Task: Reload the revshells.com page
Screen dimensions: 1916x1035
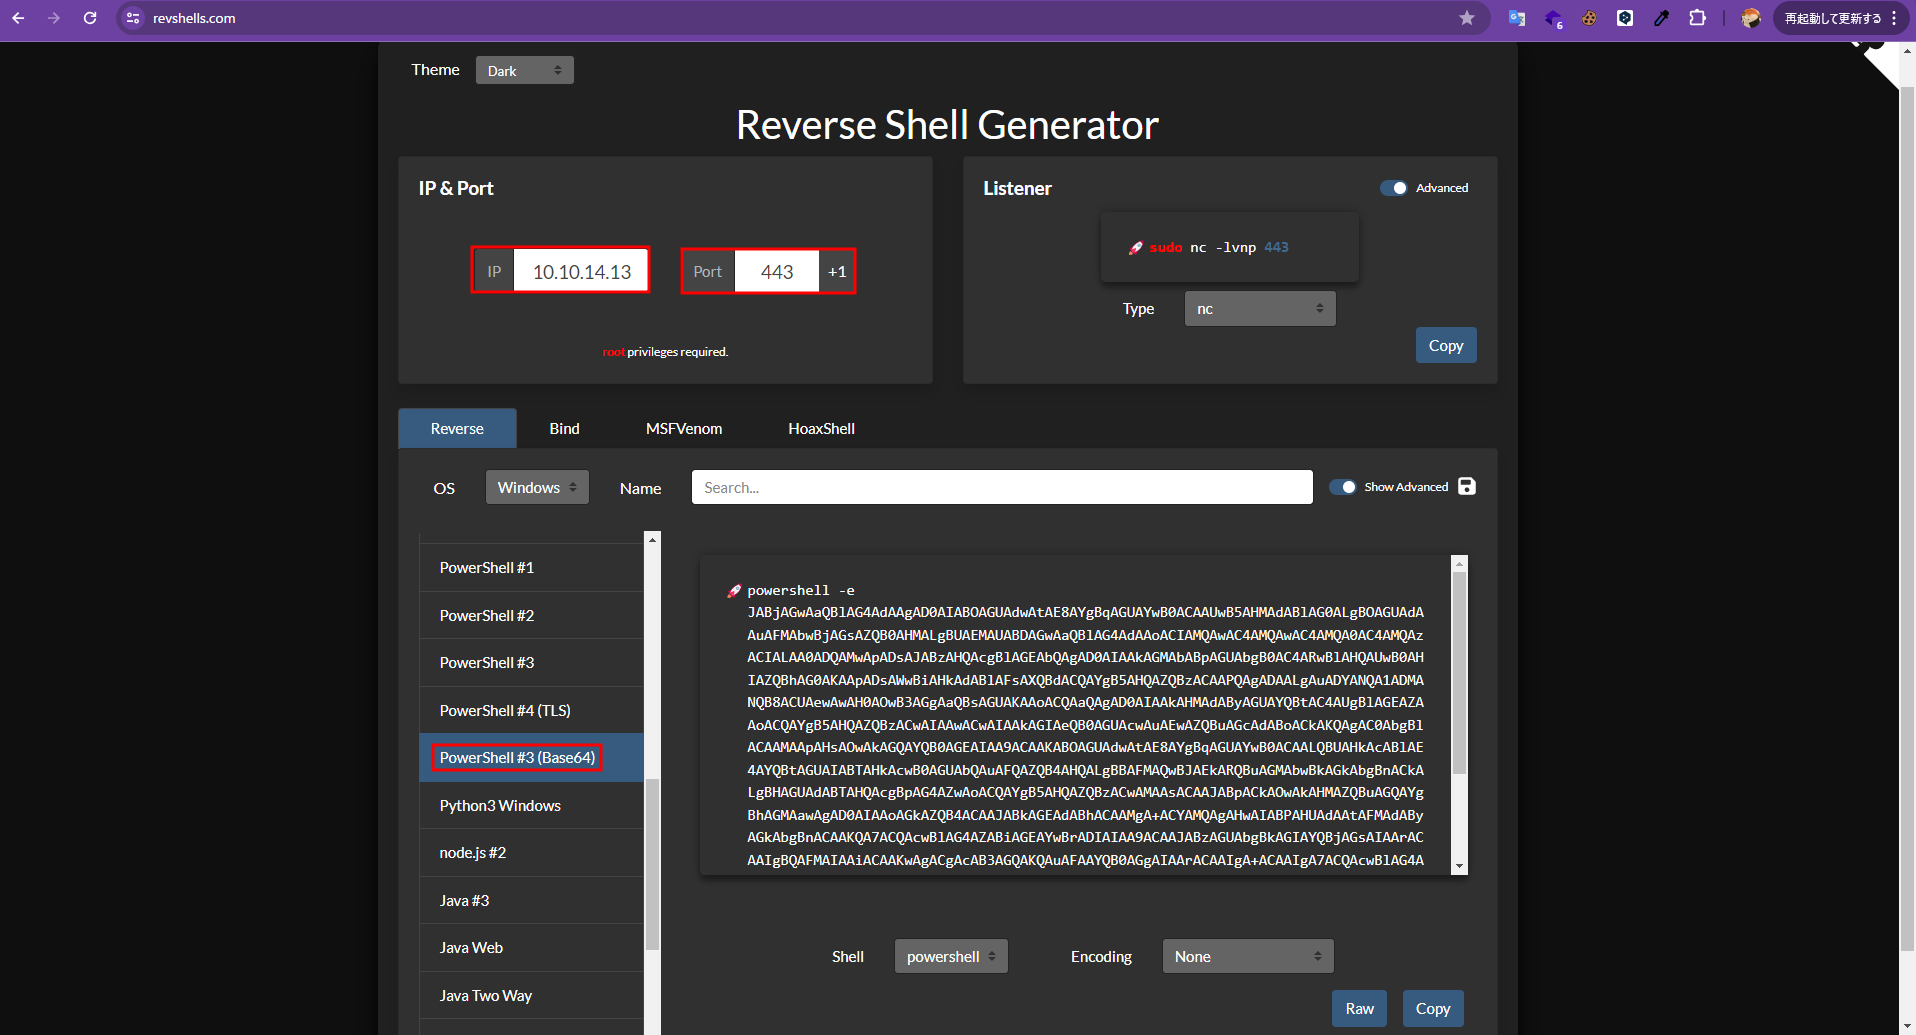Action: pyautogui.click(x=90, y=18)
